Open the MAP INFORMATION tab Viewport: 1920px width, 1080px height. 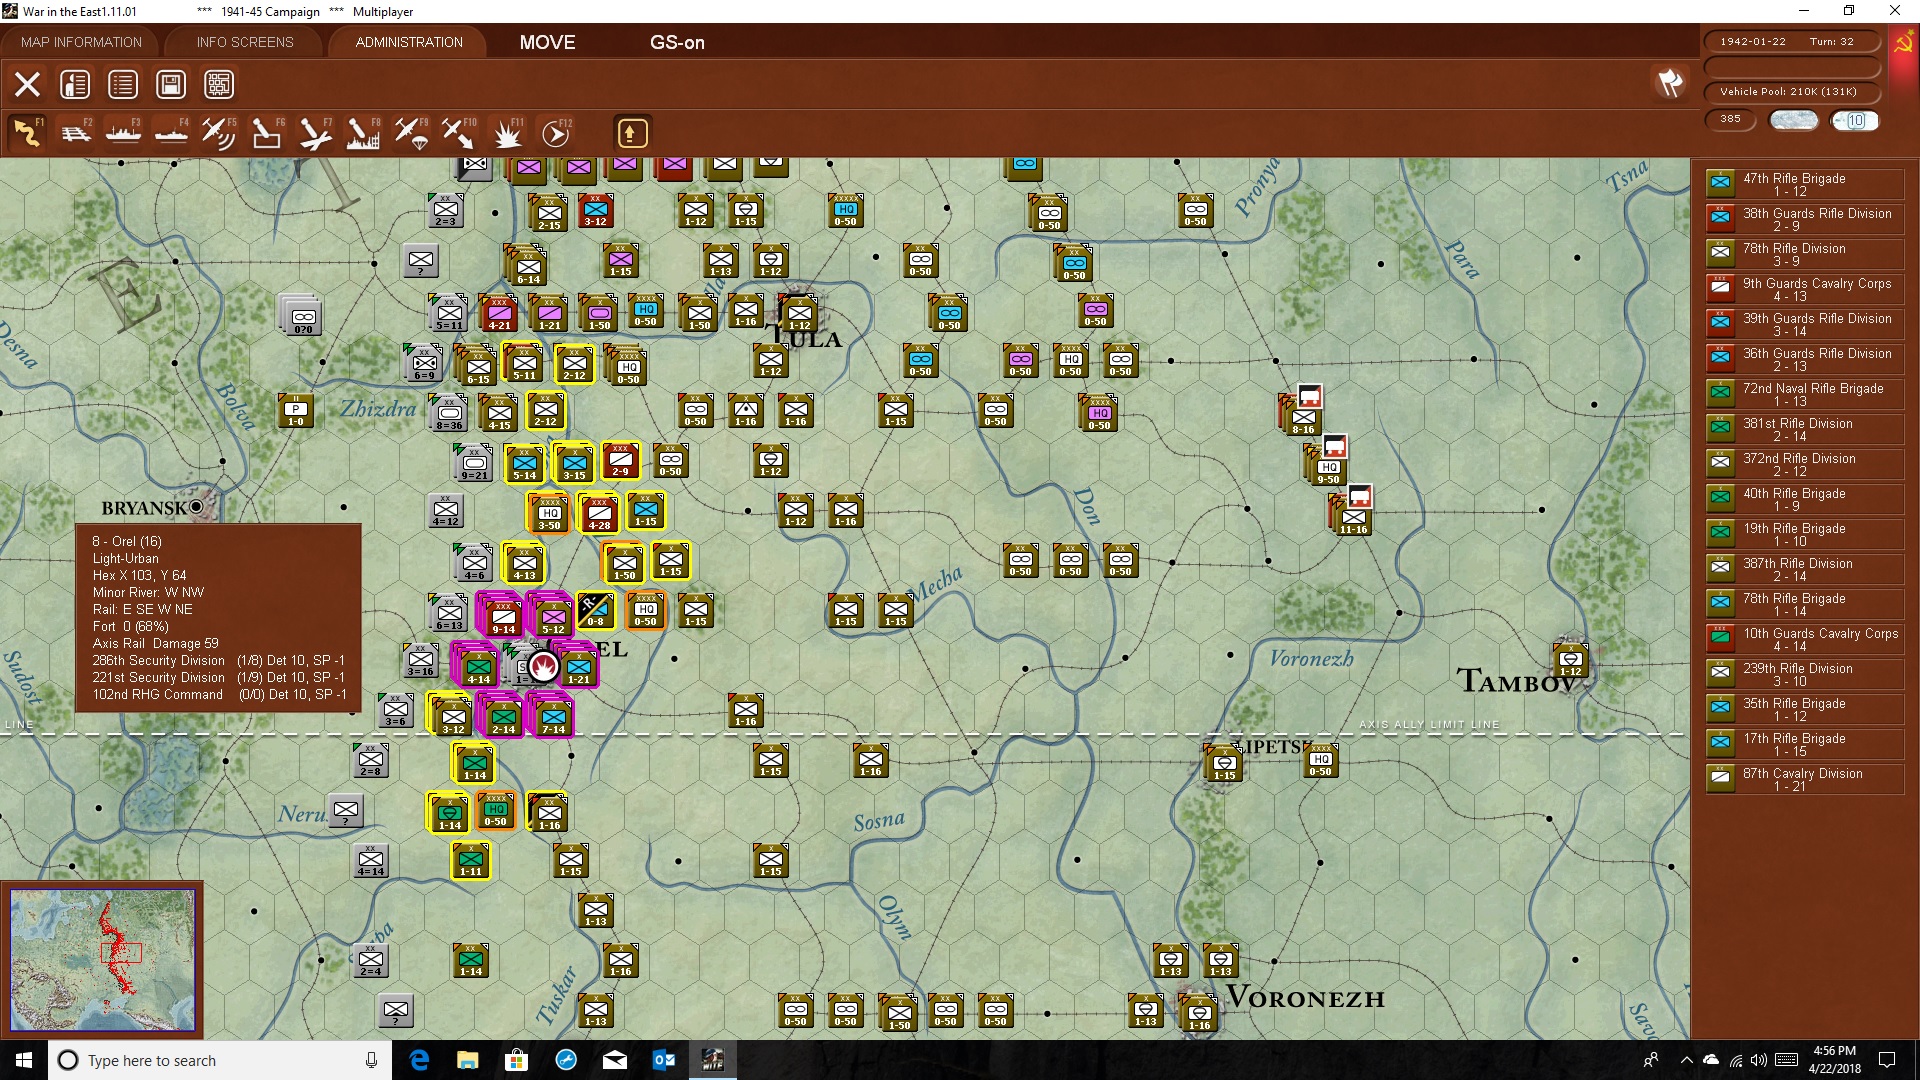point(81,42)
